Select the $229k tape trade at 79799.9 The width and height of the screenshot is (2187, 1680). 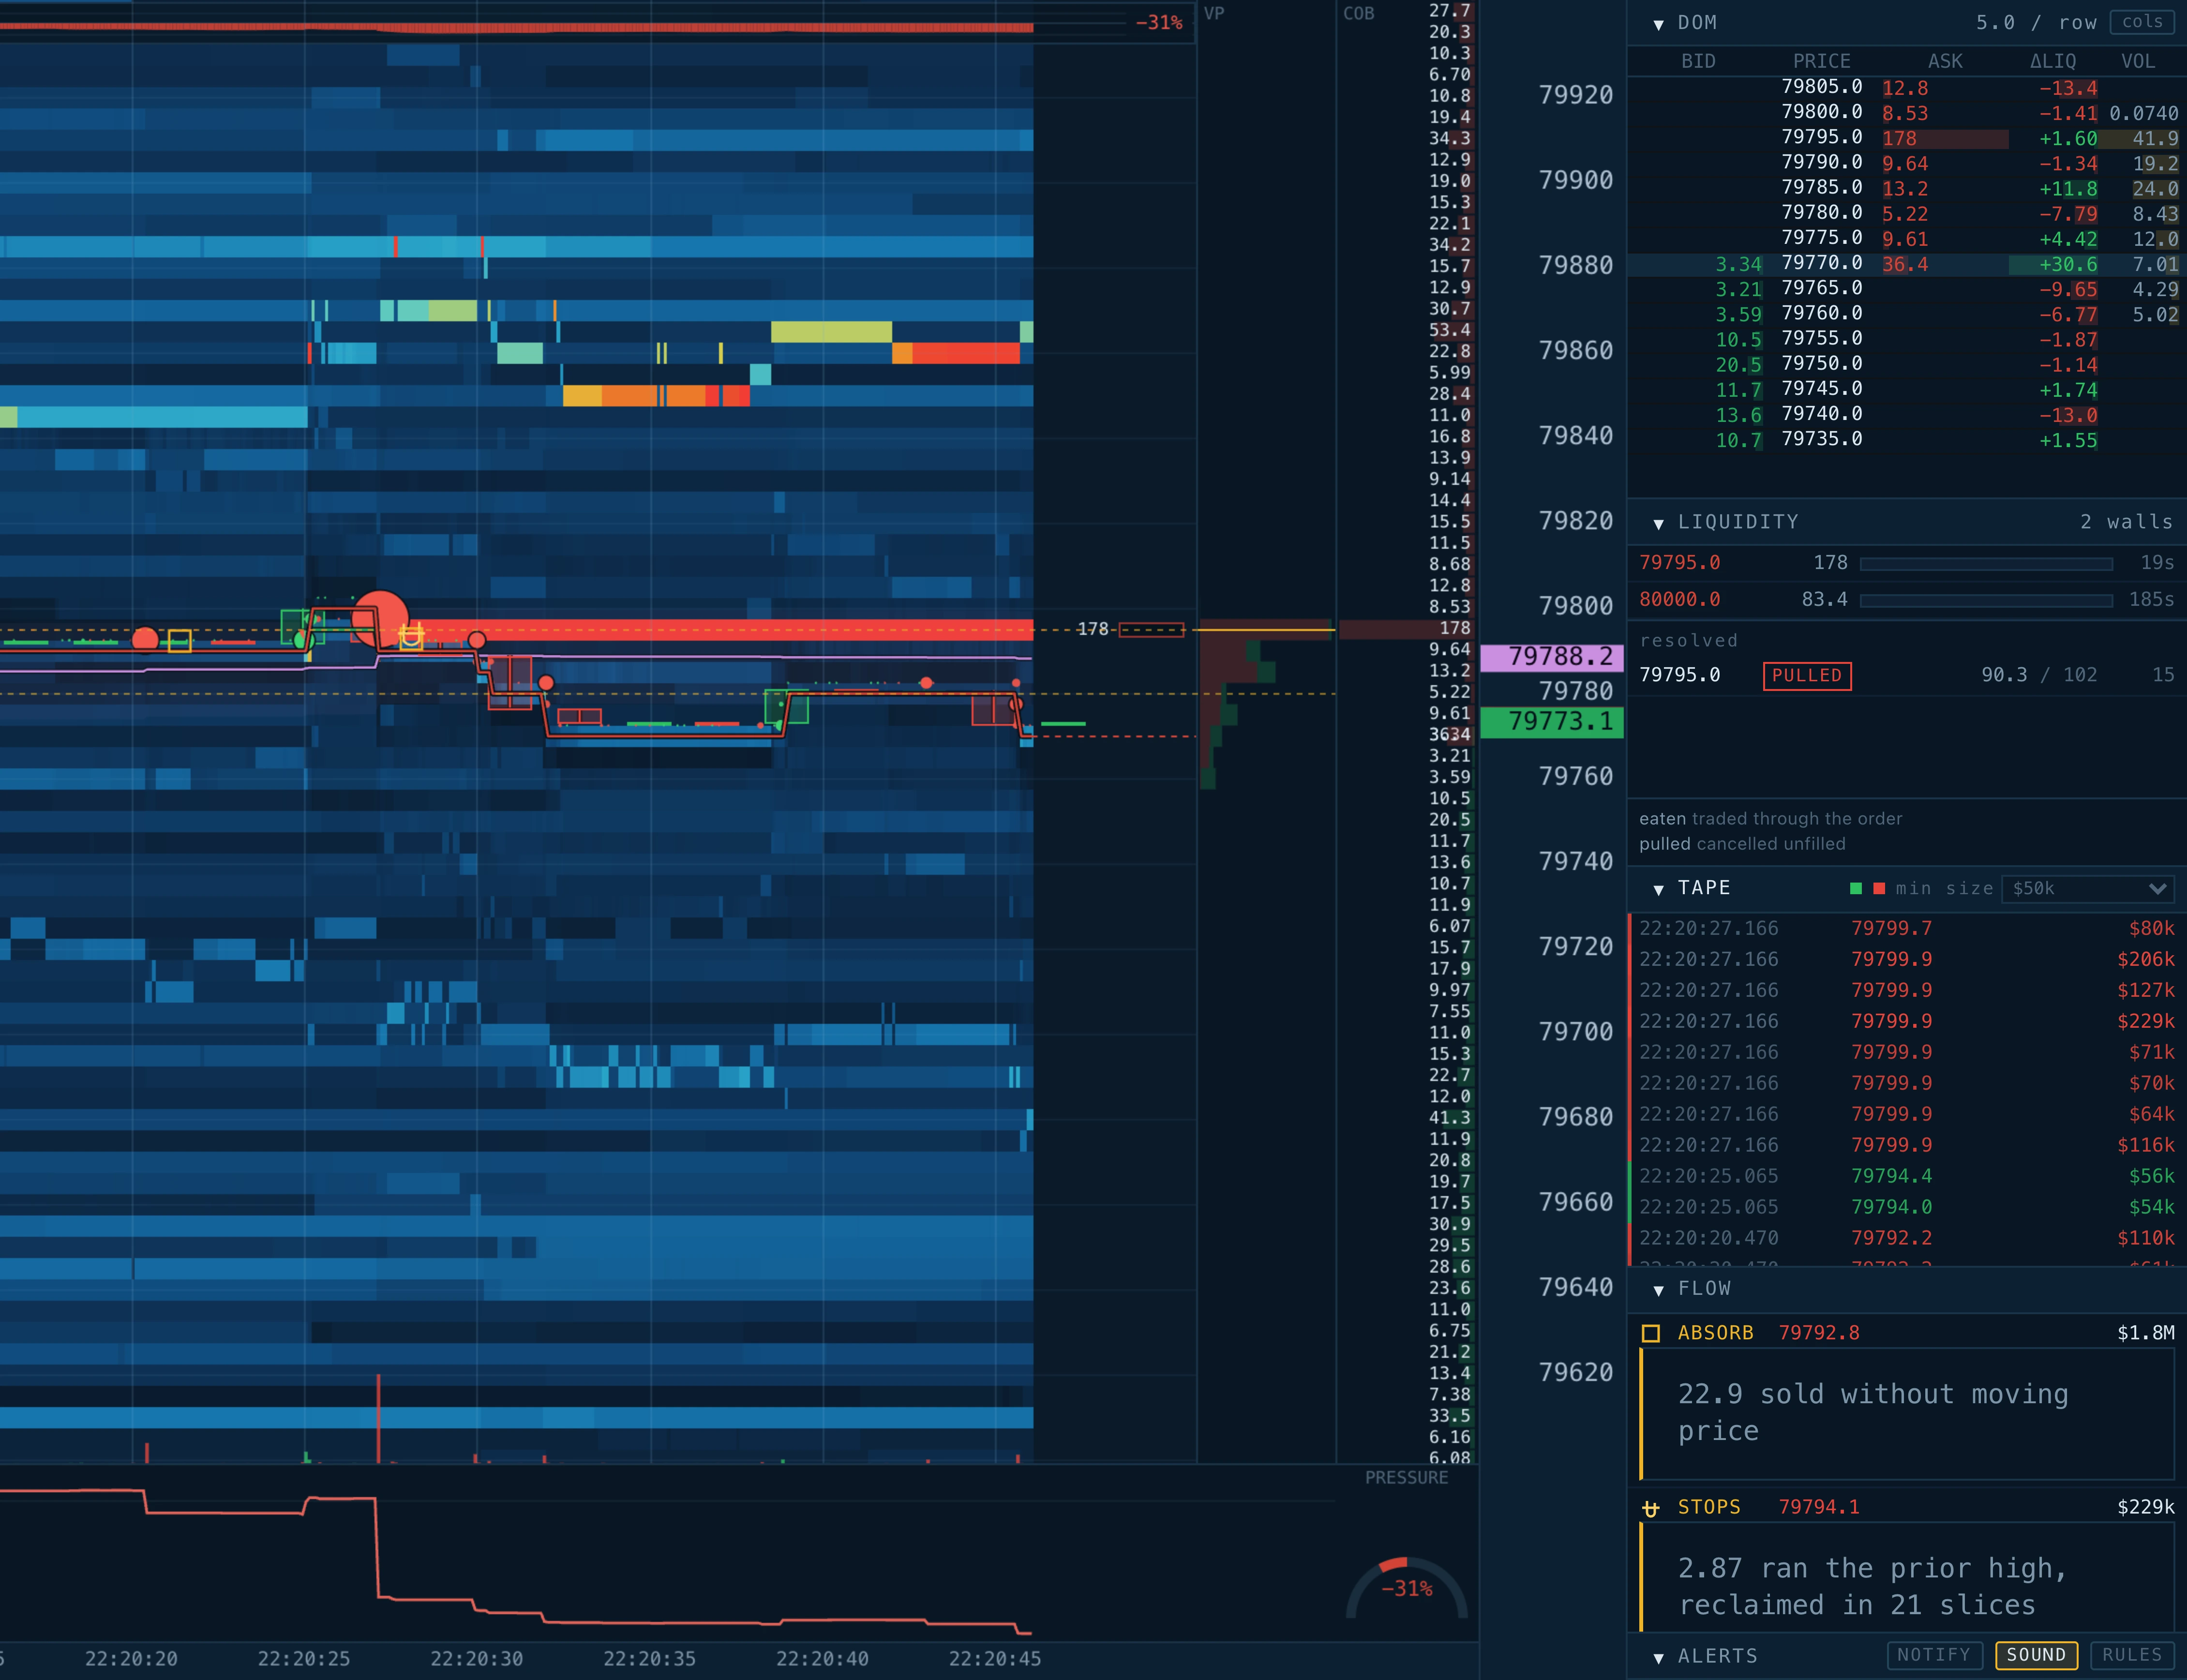tap(1906, 1022)
